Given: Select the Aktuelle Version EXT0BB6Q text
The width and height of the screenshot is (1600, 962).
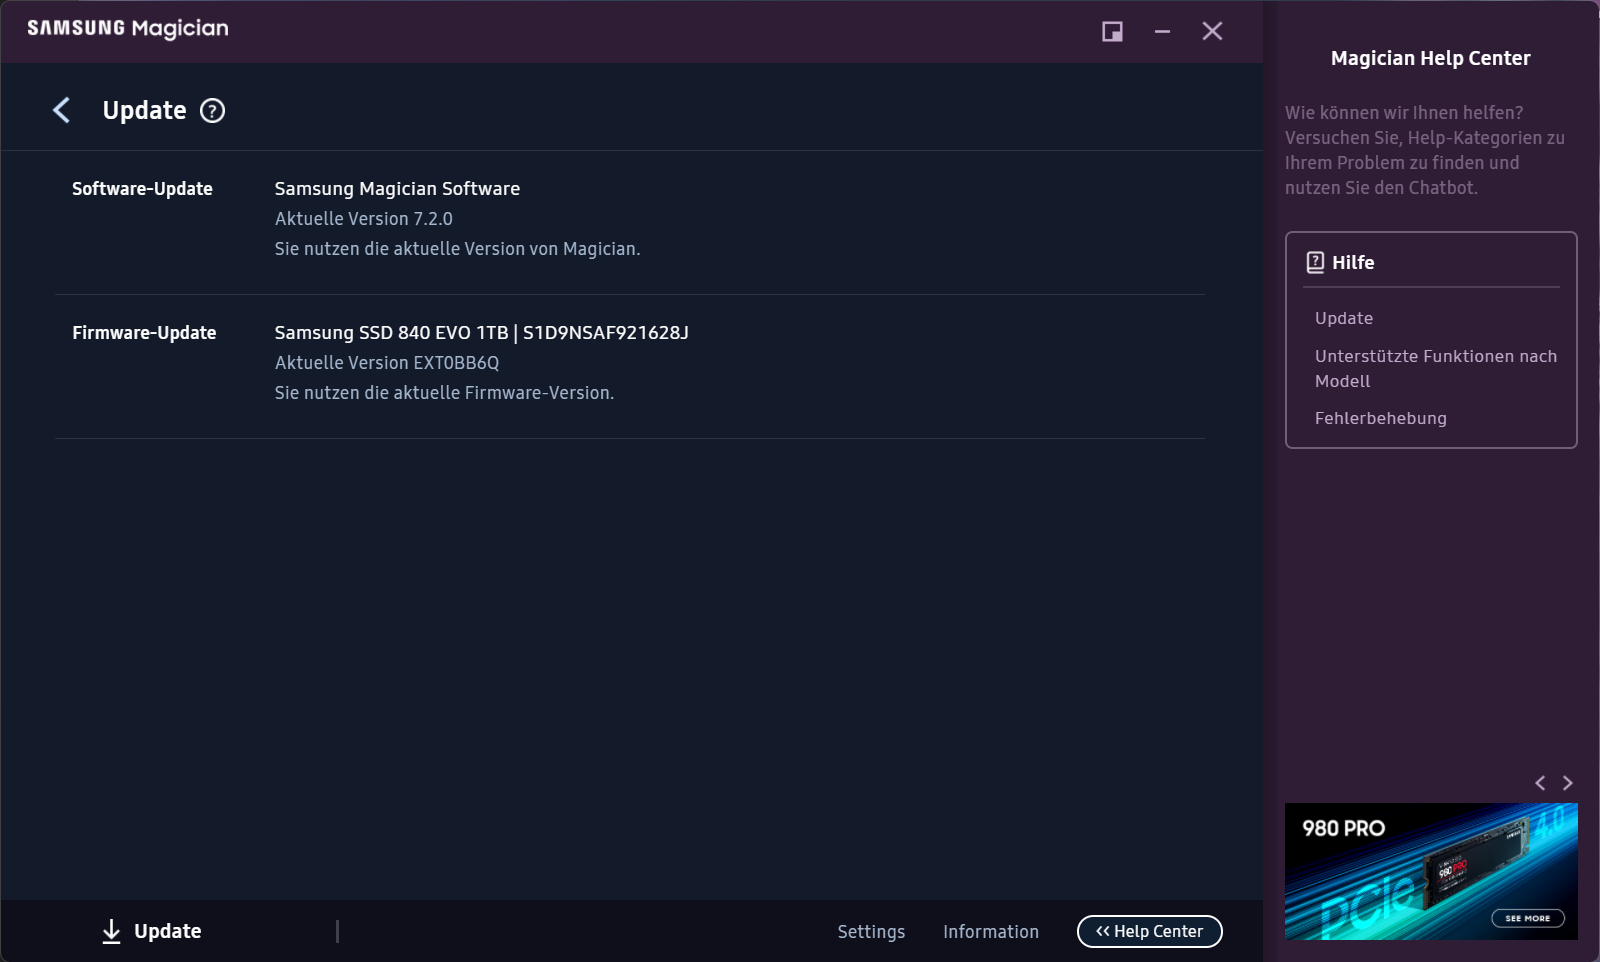Looking at the screenshot, I should click(387, 363).
